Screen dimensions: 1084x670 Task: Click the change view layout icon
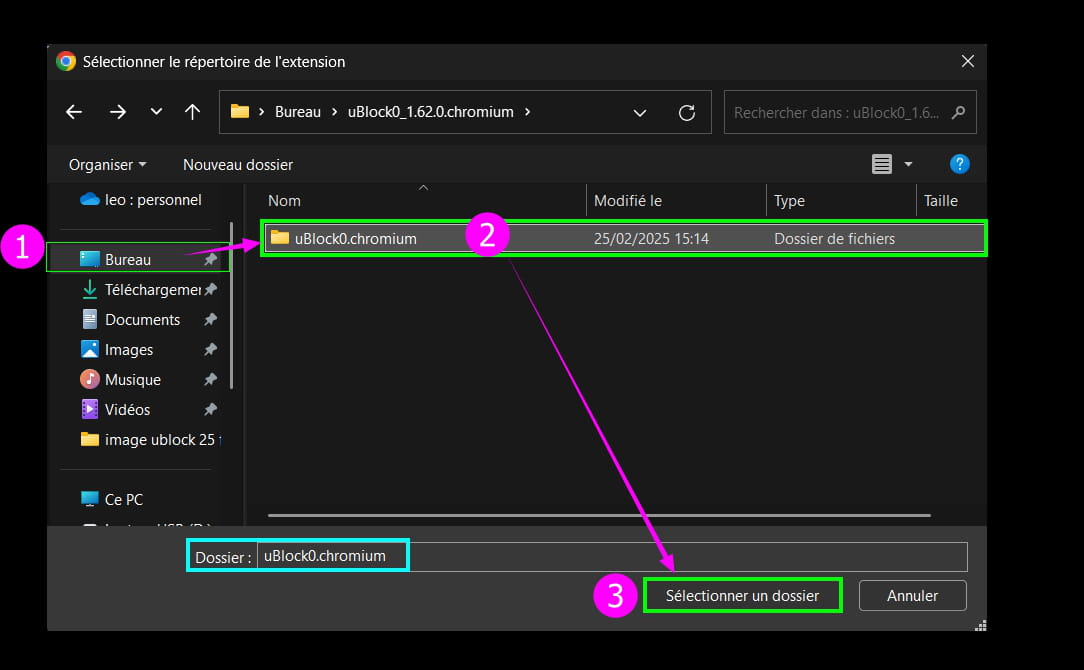tap(881, 164)
